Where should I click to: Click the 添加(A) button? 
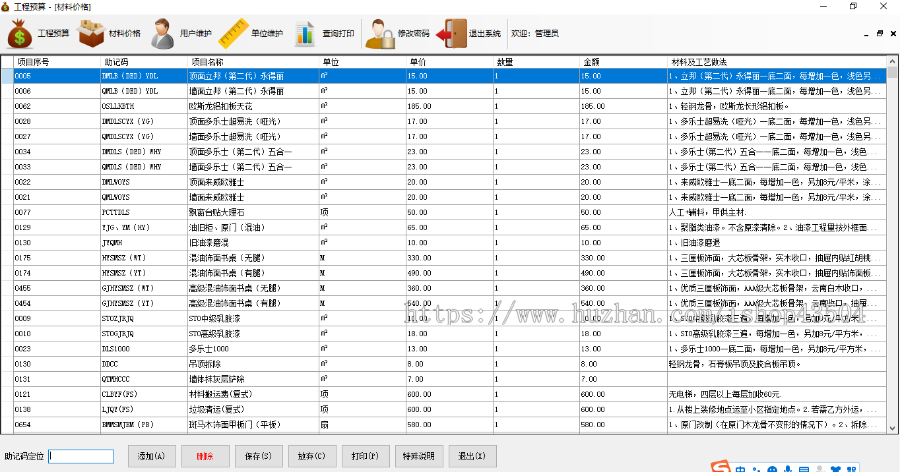coord(152,456)
